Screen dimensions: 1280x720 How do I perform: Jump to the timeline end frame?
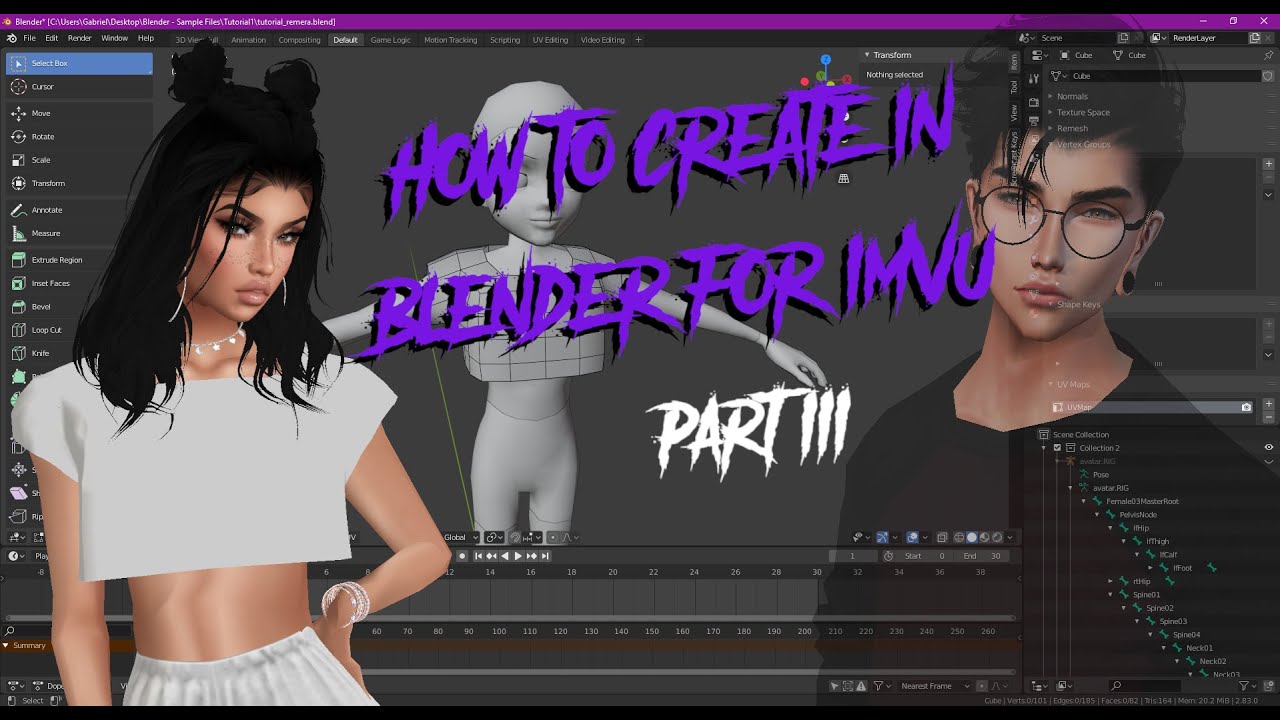[544, 556]
